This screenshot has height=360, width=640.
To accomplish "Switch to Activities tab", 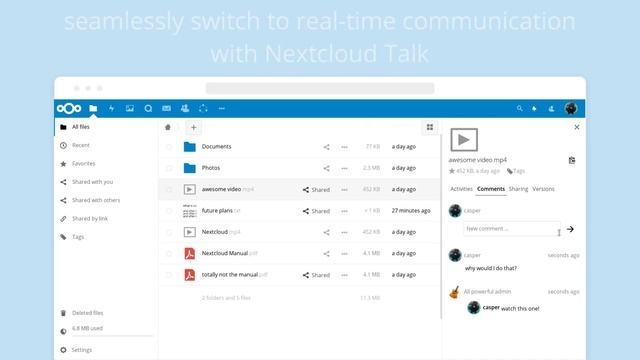I will tap(461, 189).
